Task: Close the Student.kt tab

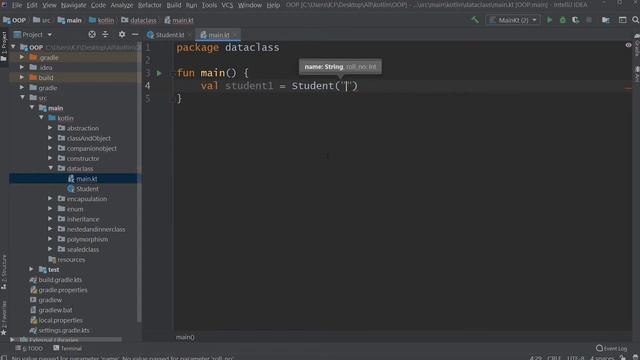Action: pos(190,35)
